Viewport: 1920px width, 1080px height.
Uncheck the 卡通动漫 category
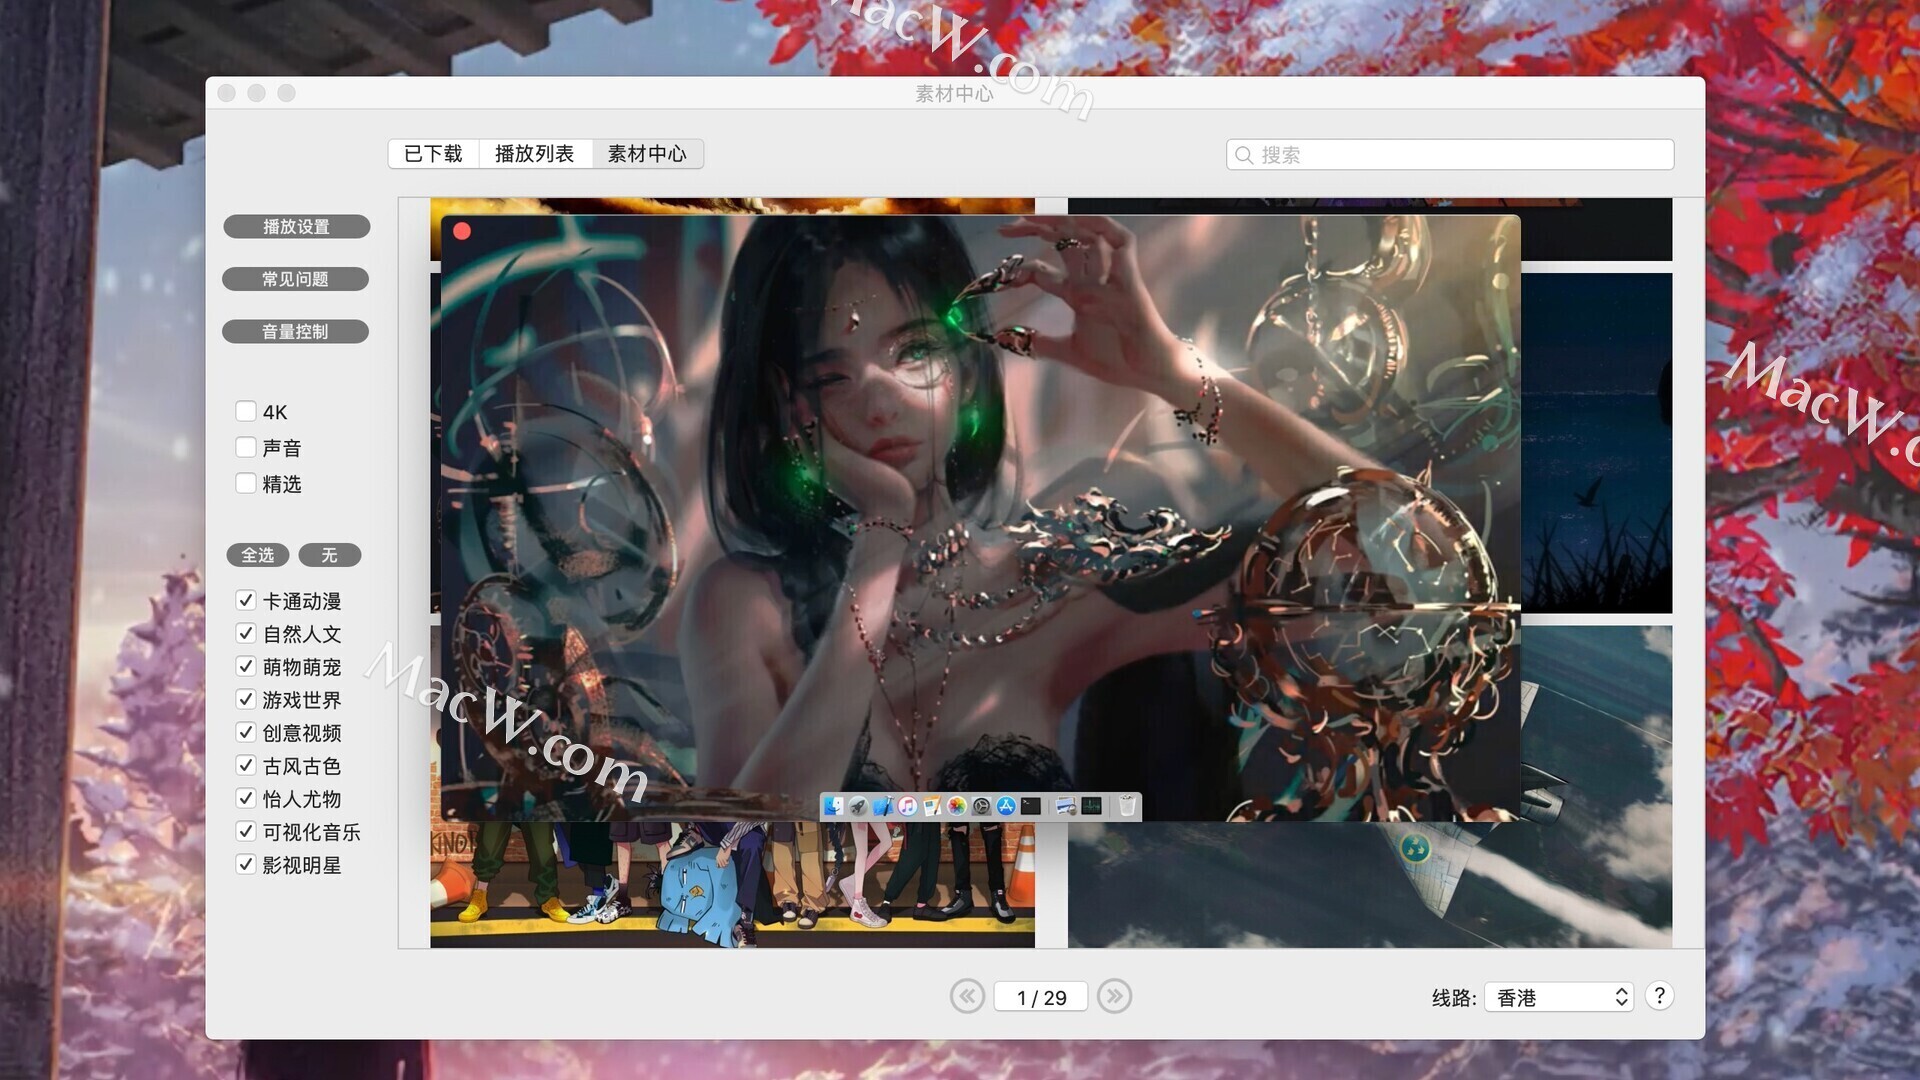[246, 600]
